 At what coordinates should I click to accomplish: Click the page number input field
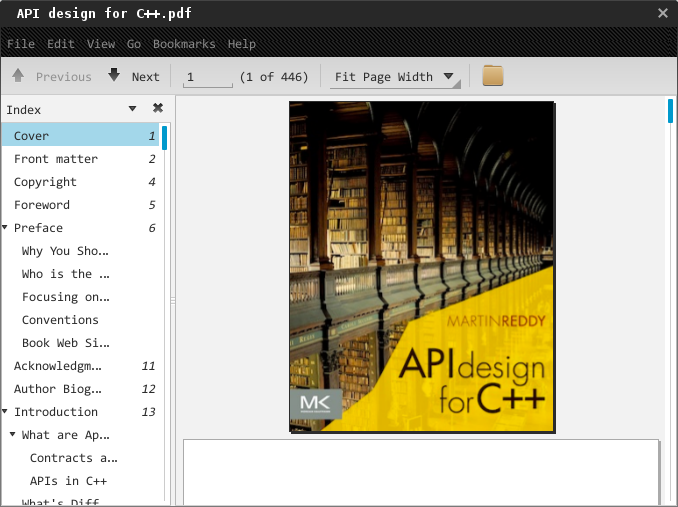pos(207,77)
